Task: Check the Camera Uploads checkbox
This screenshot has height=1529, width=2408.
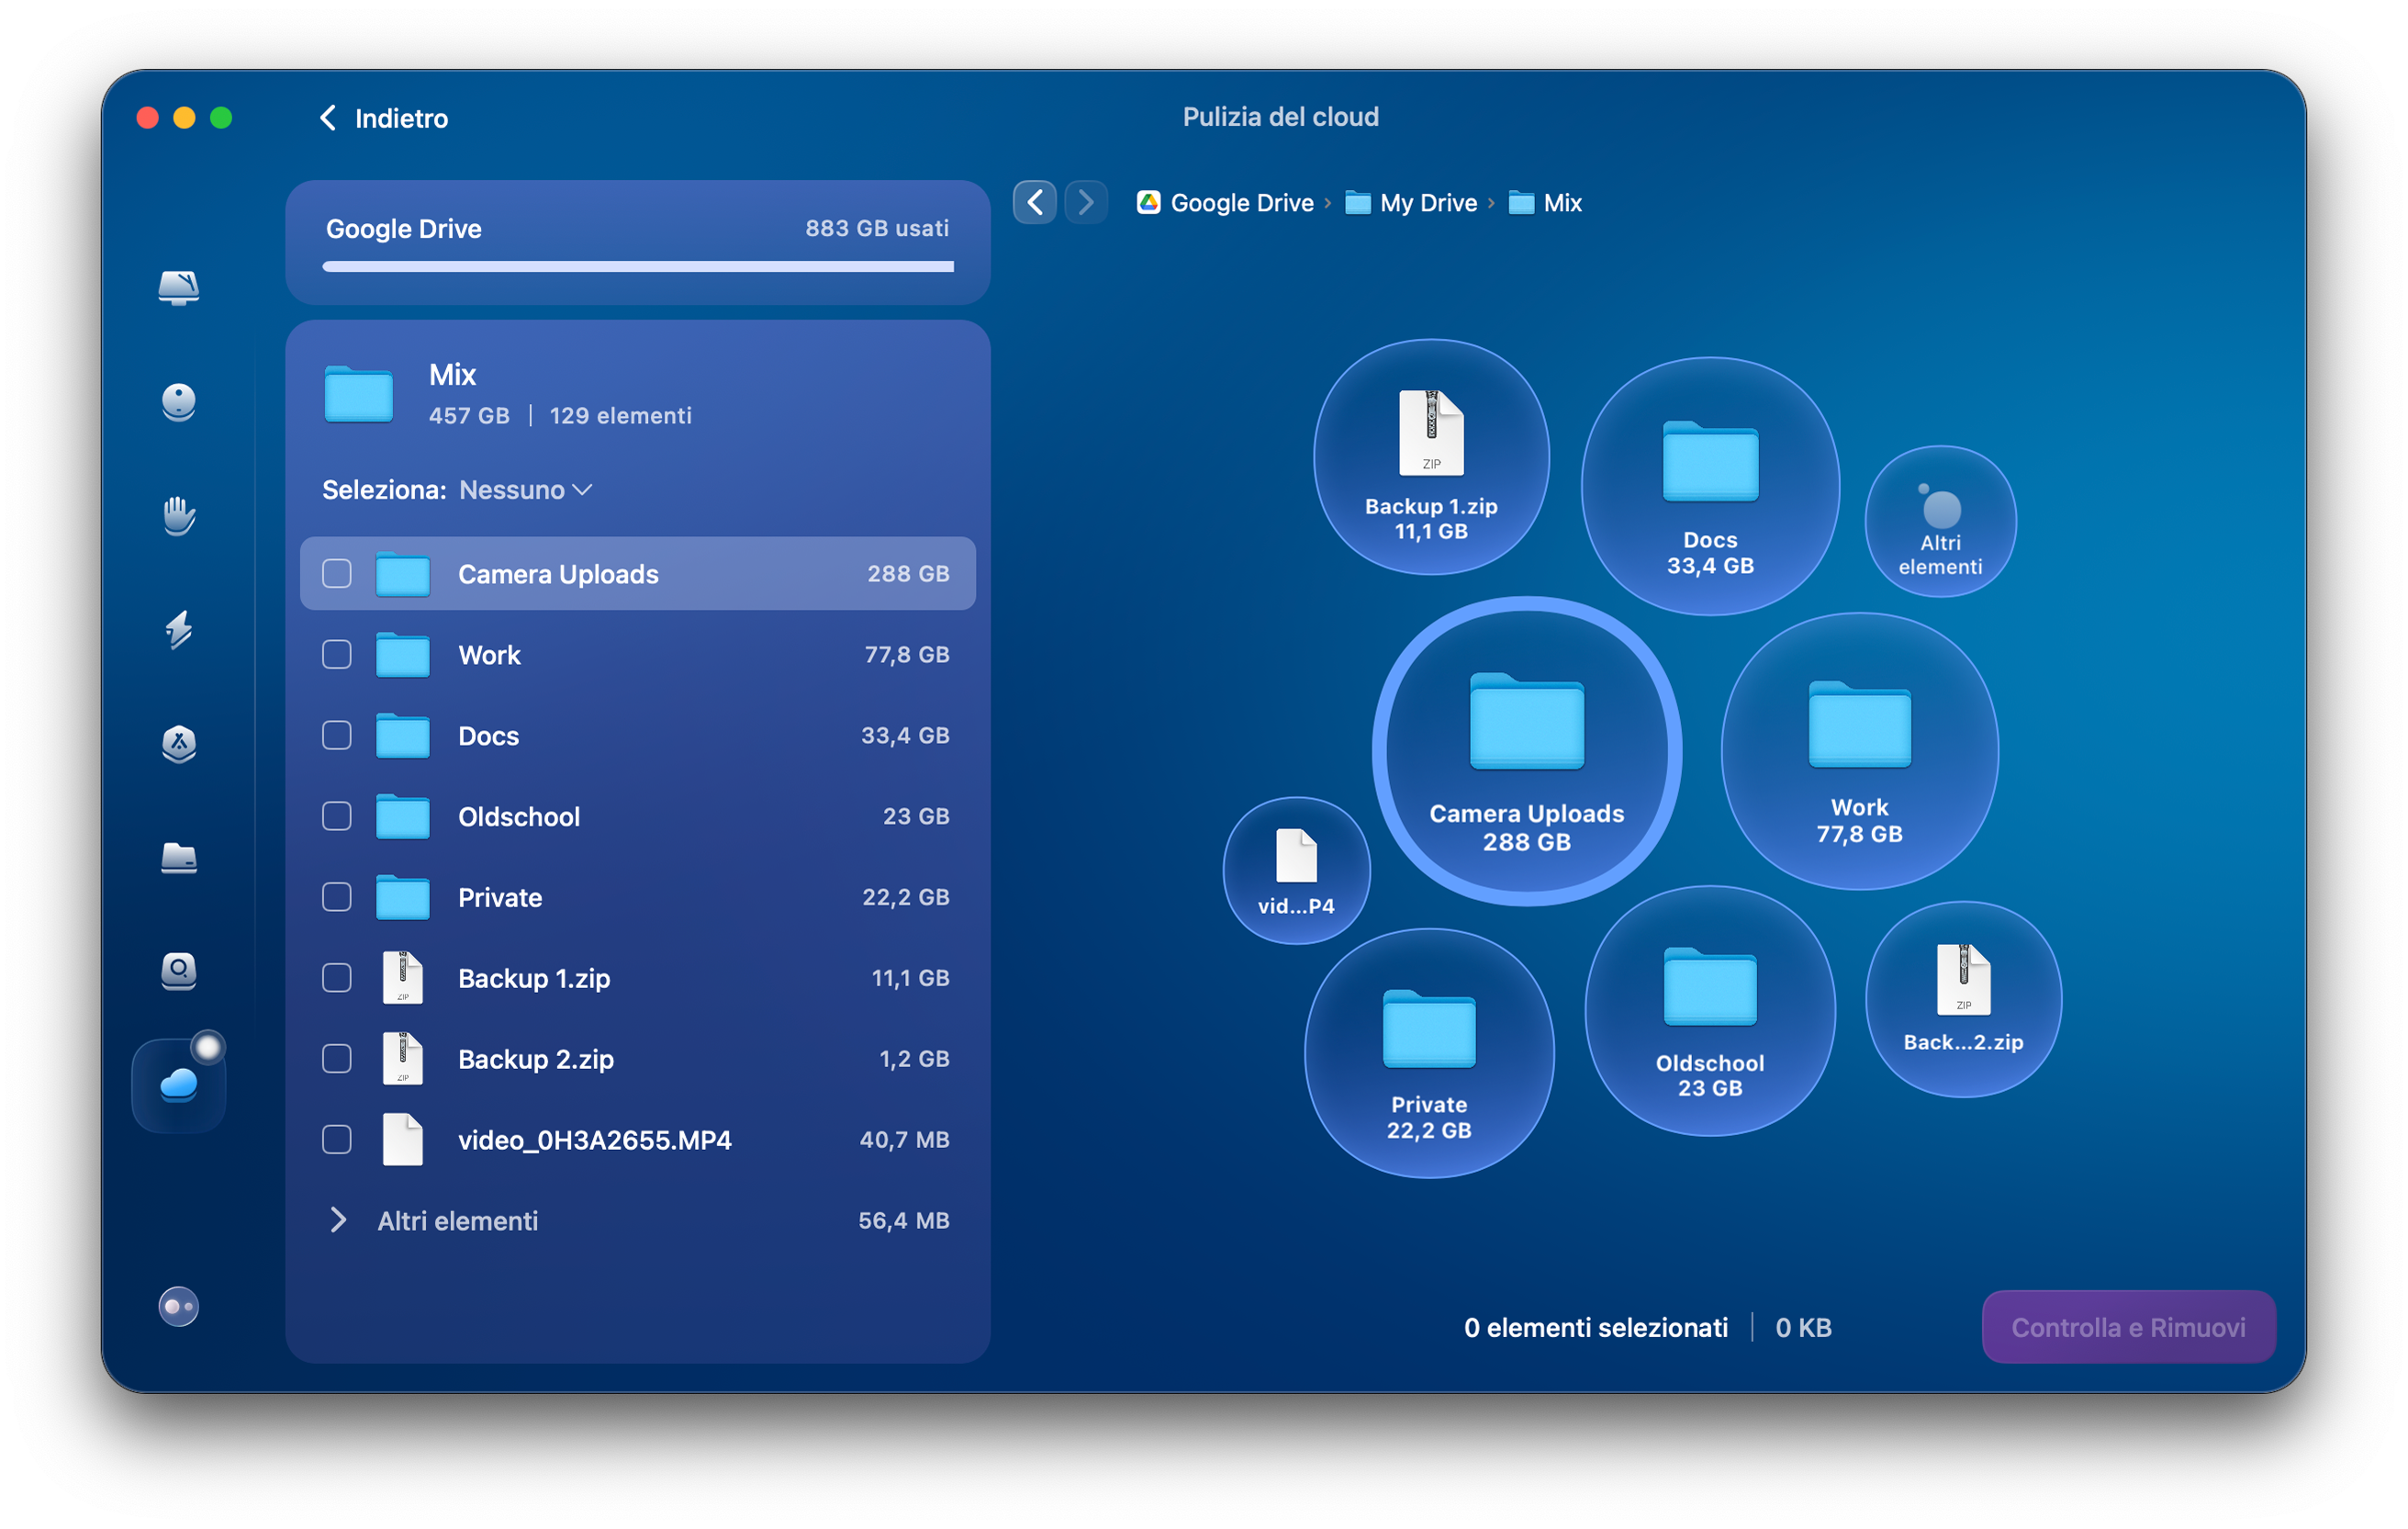Action: (x=336, y=573)
